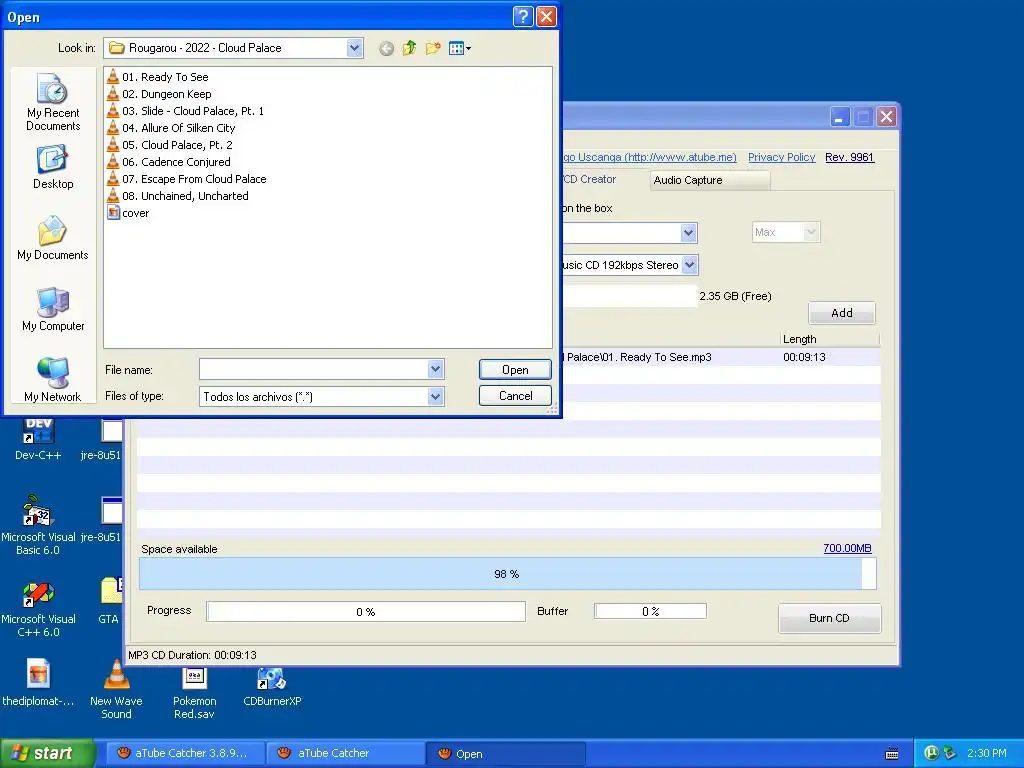Select Pokemon Red.sav desktop file
Viewport: 1024px width, 768px height.
coord(194,692)
